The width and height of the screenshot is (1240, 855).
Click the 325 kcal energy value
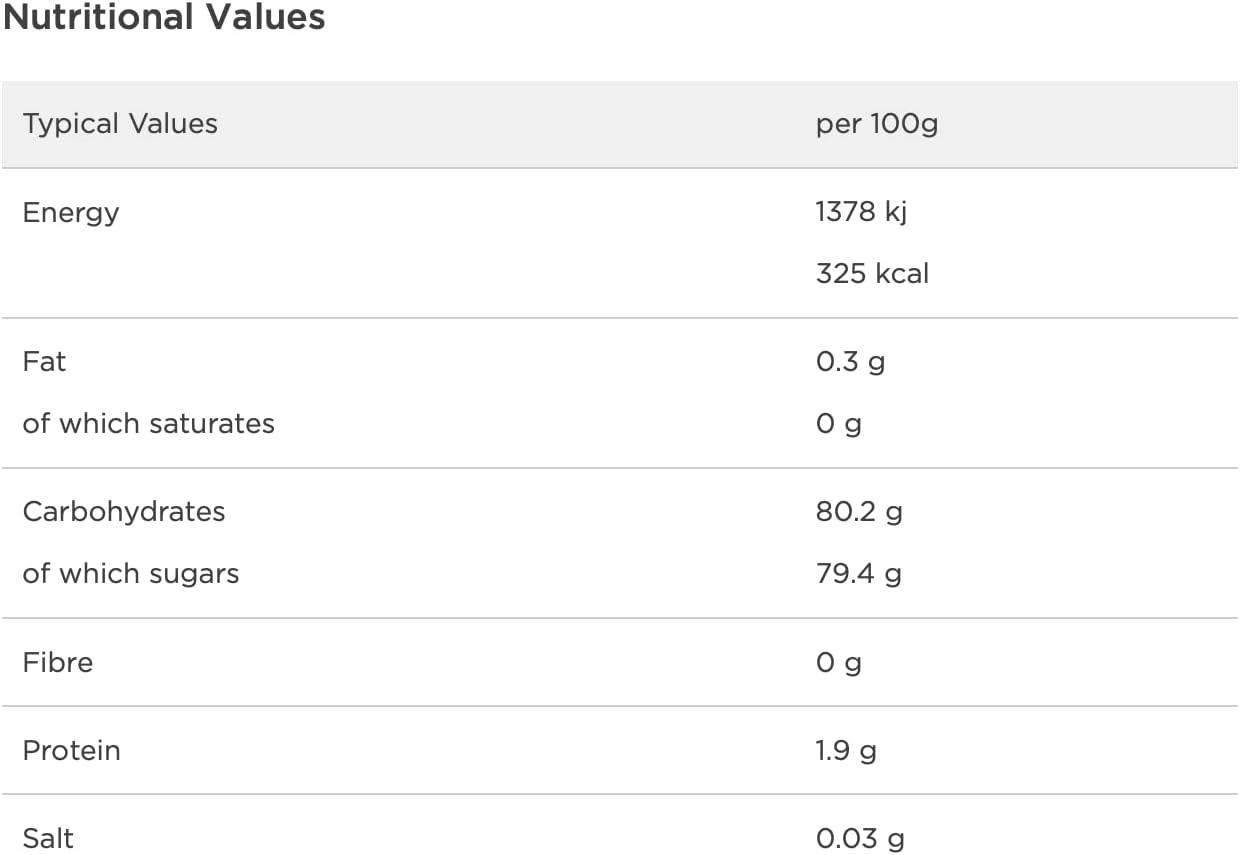pyautogui.click(x=872, y=274)
